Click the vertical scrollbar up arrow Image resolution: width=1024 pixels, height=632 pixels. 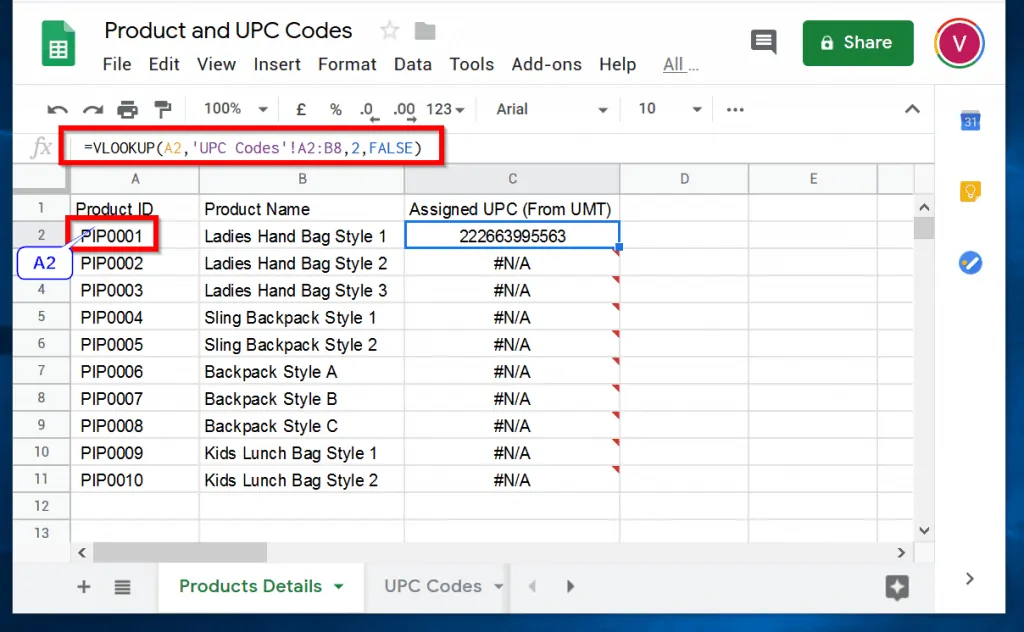pyautogui.click(x=924, y=208)
